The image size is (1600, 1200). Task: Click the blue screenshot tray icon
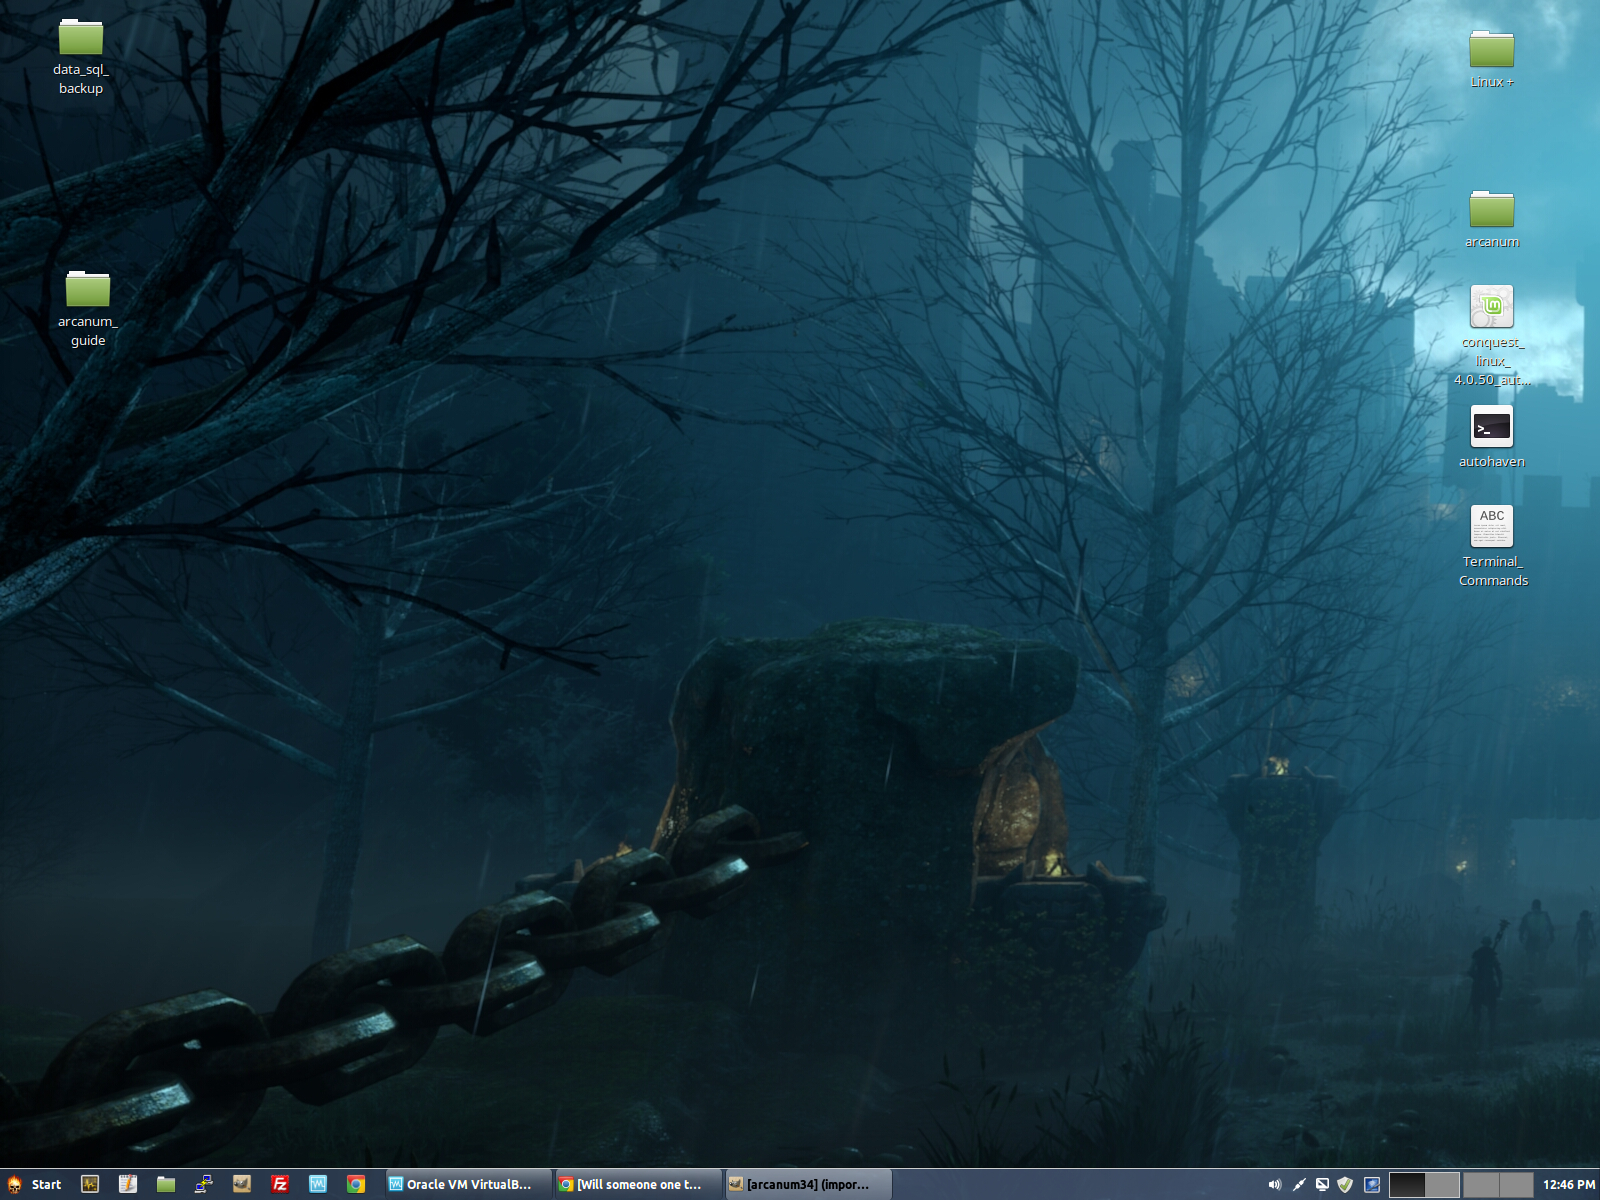pyautogui.click(x=1373, y=1184)
